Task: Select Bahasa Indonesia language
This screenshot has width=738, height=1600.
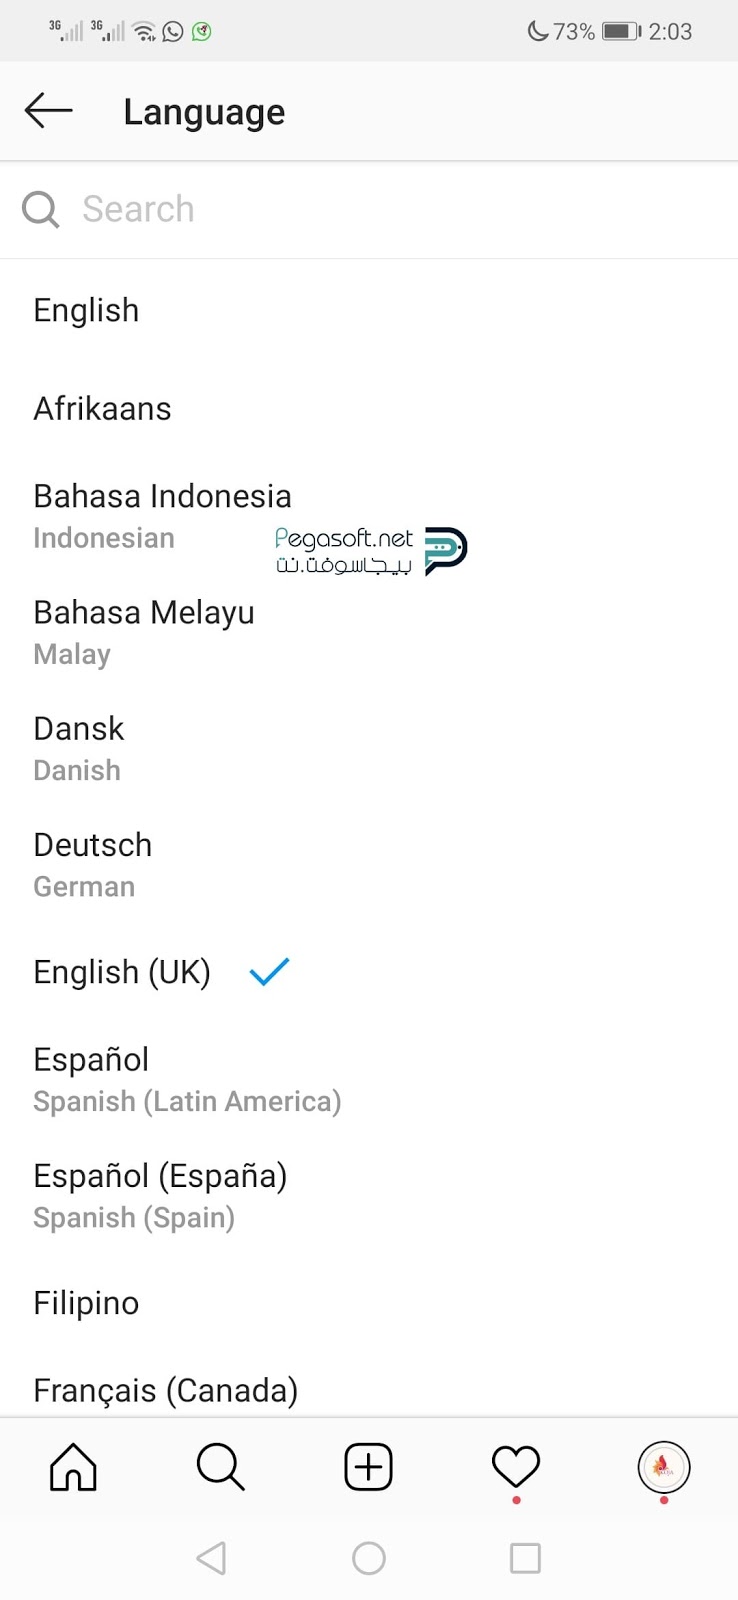Action: coord(369,516)
